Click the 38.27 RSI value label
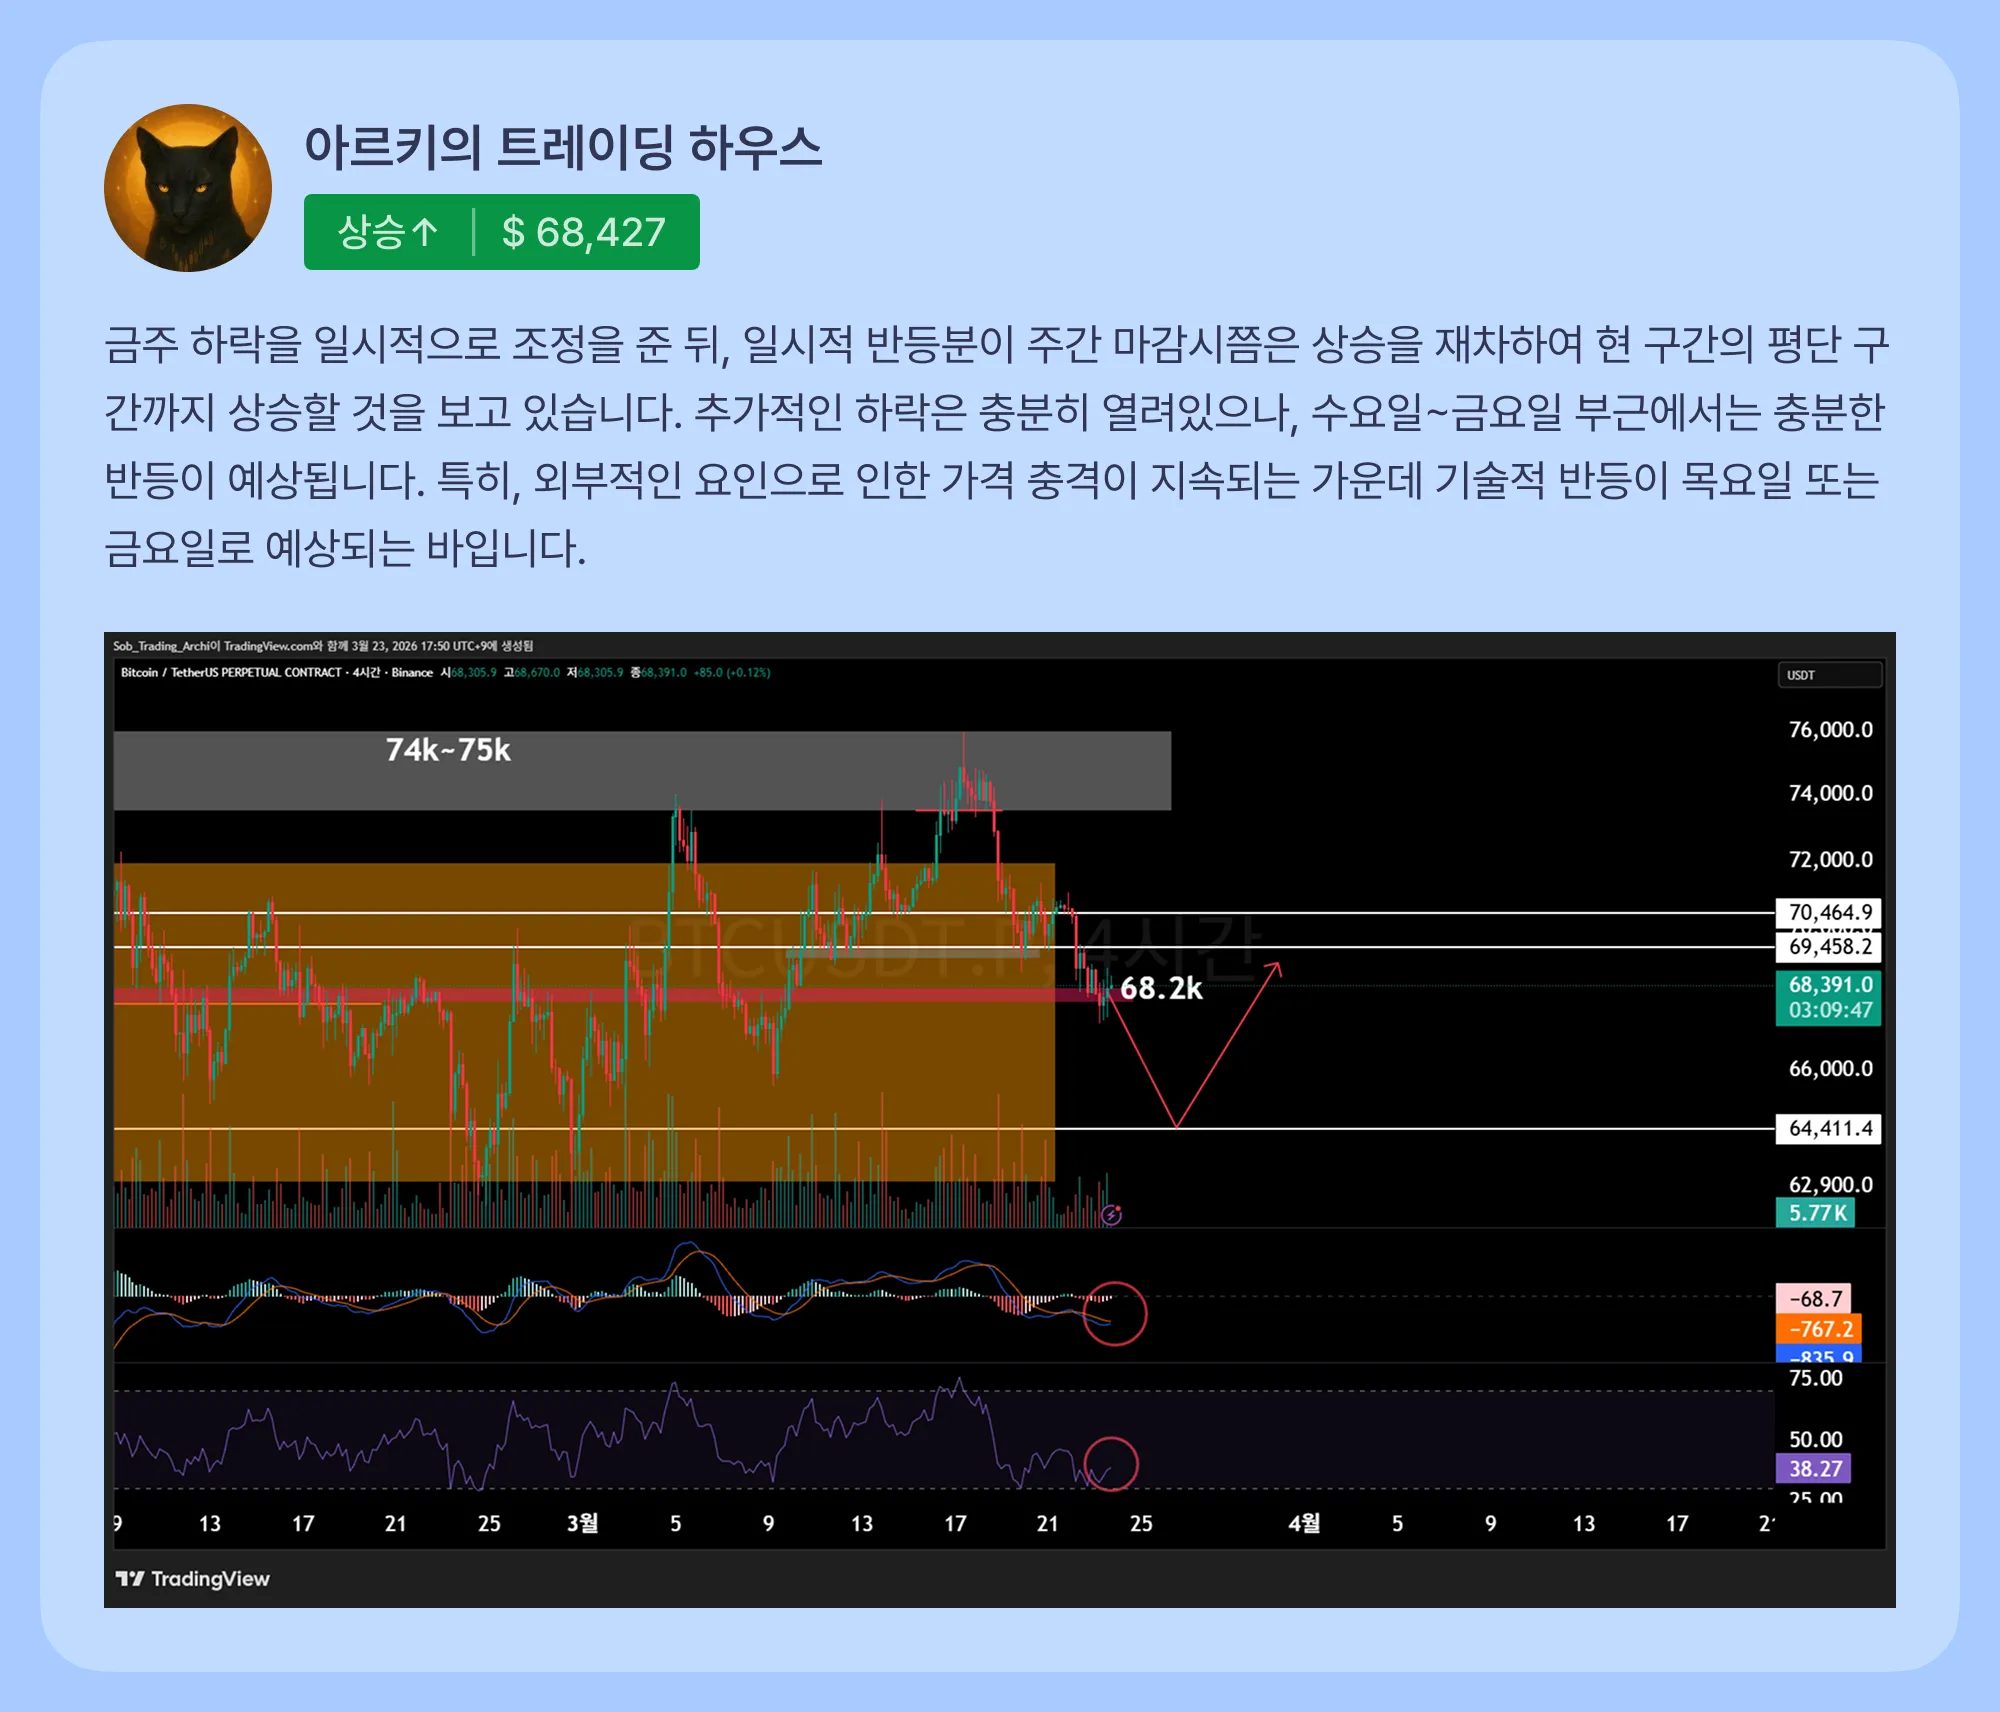 [1814, 1468]
